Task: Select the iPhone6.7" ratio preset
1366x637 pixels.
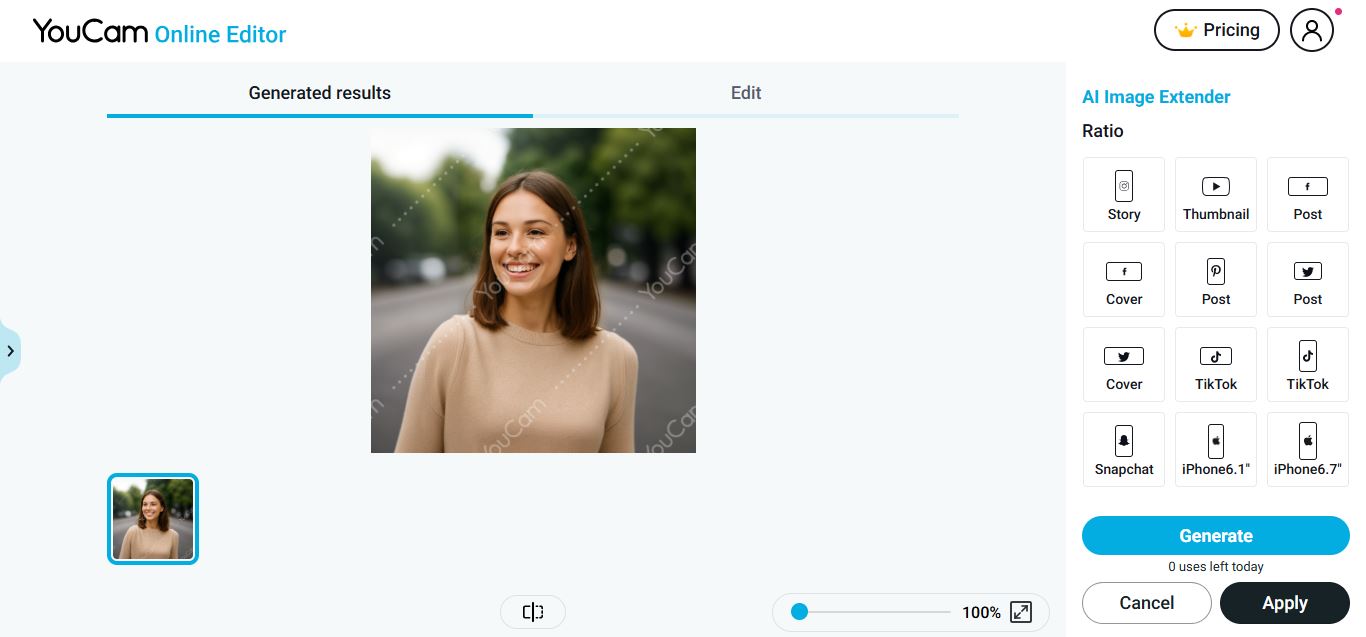Action: point(1307,449)
